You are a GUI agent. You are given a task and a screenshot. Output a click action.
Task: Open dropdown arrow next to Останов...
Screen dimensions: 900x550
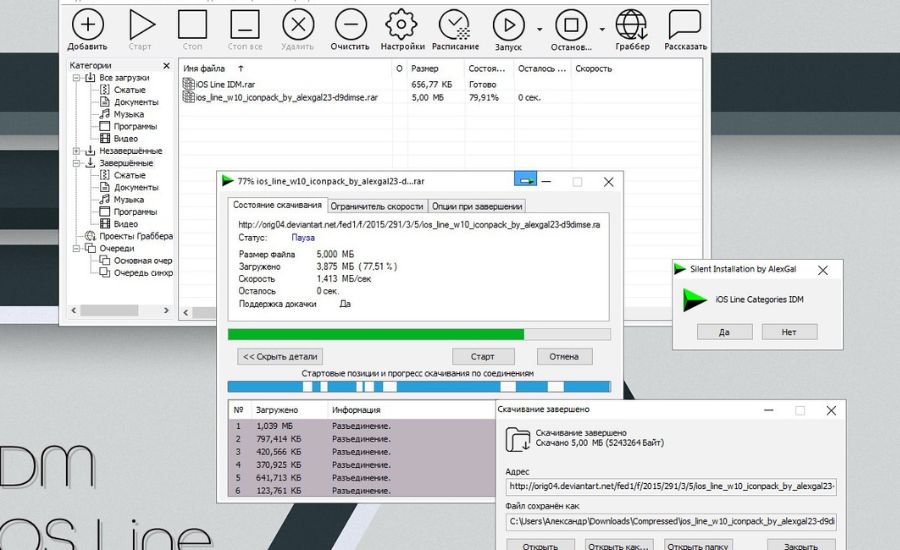[x=602, y=29]
